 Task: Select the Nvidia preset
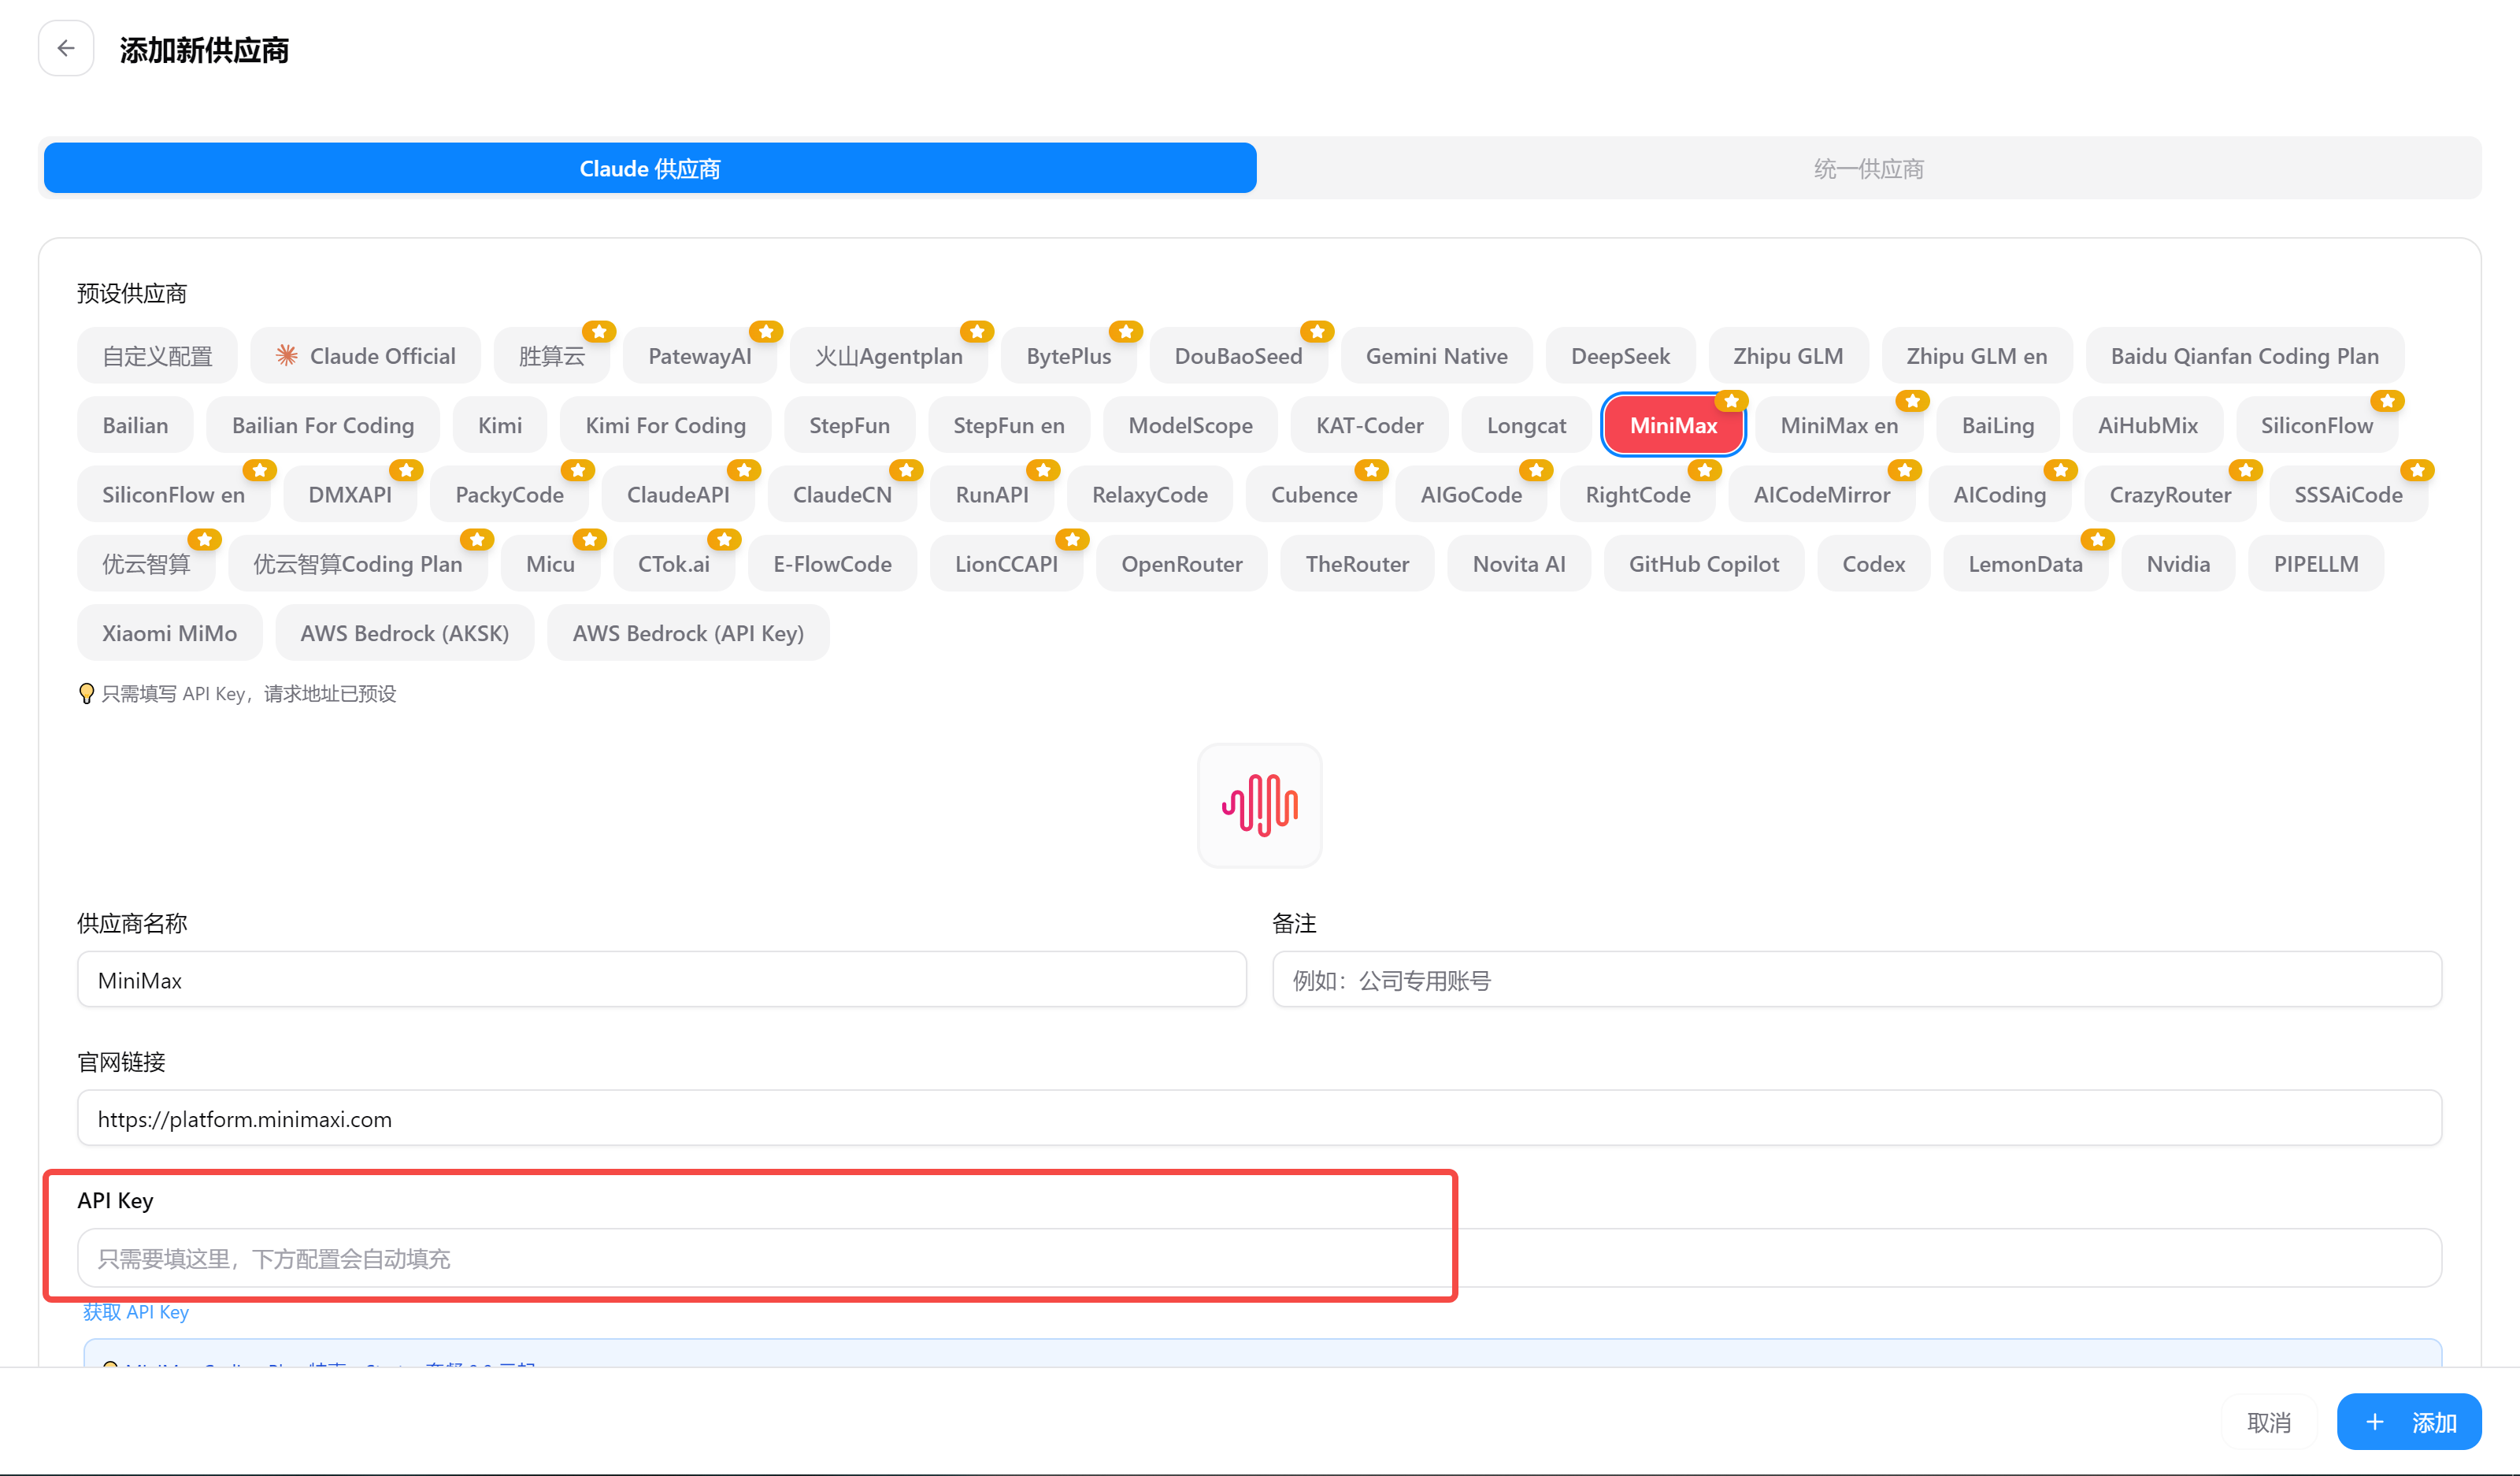(x=2179, y=563)
